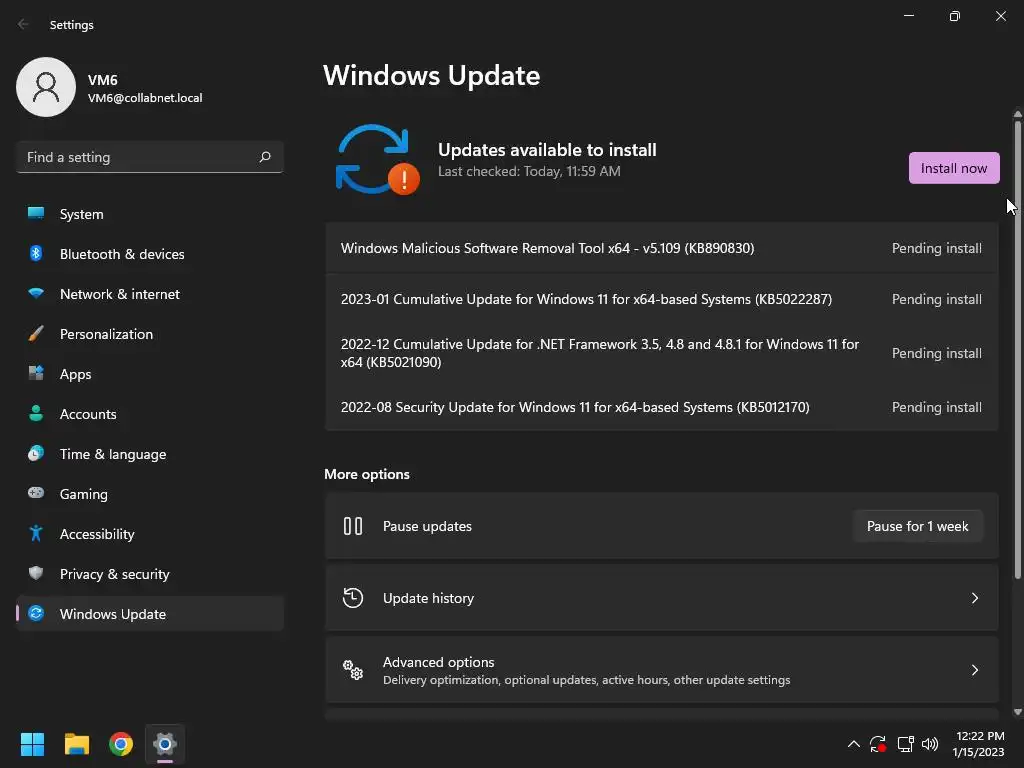
Task: Click the Last checked Today 11:59 AM text
Action: click(529, 171)
